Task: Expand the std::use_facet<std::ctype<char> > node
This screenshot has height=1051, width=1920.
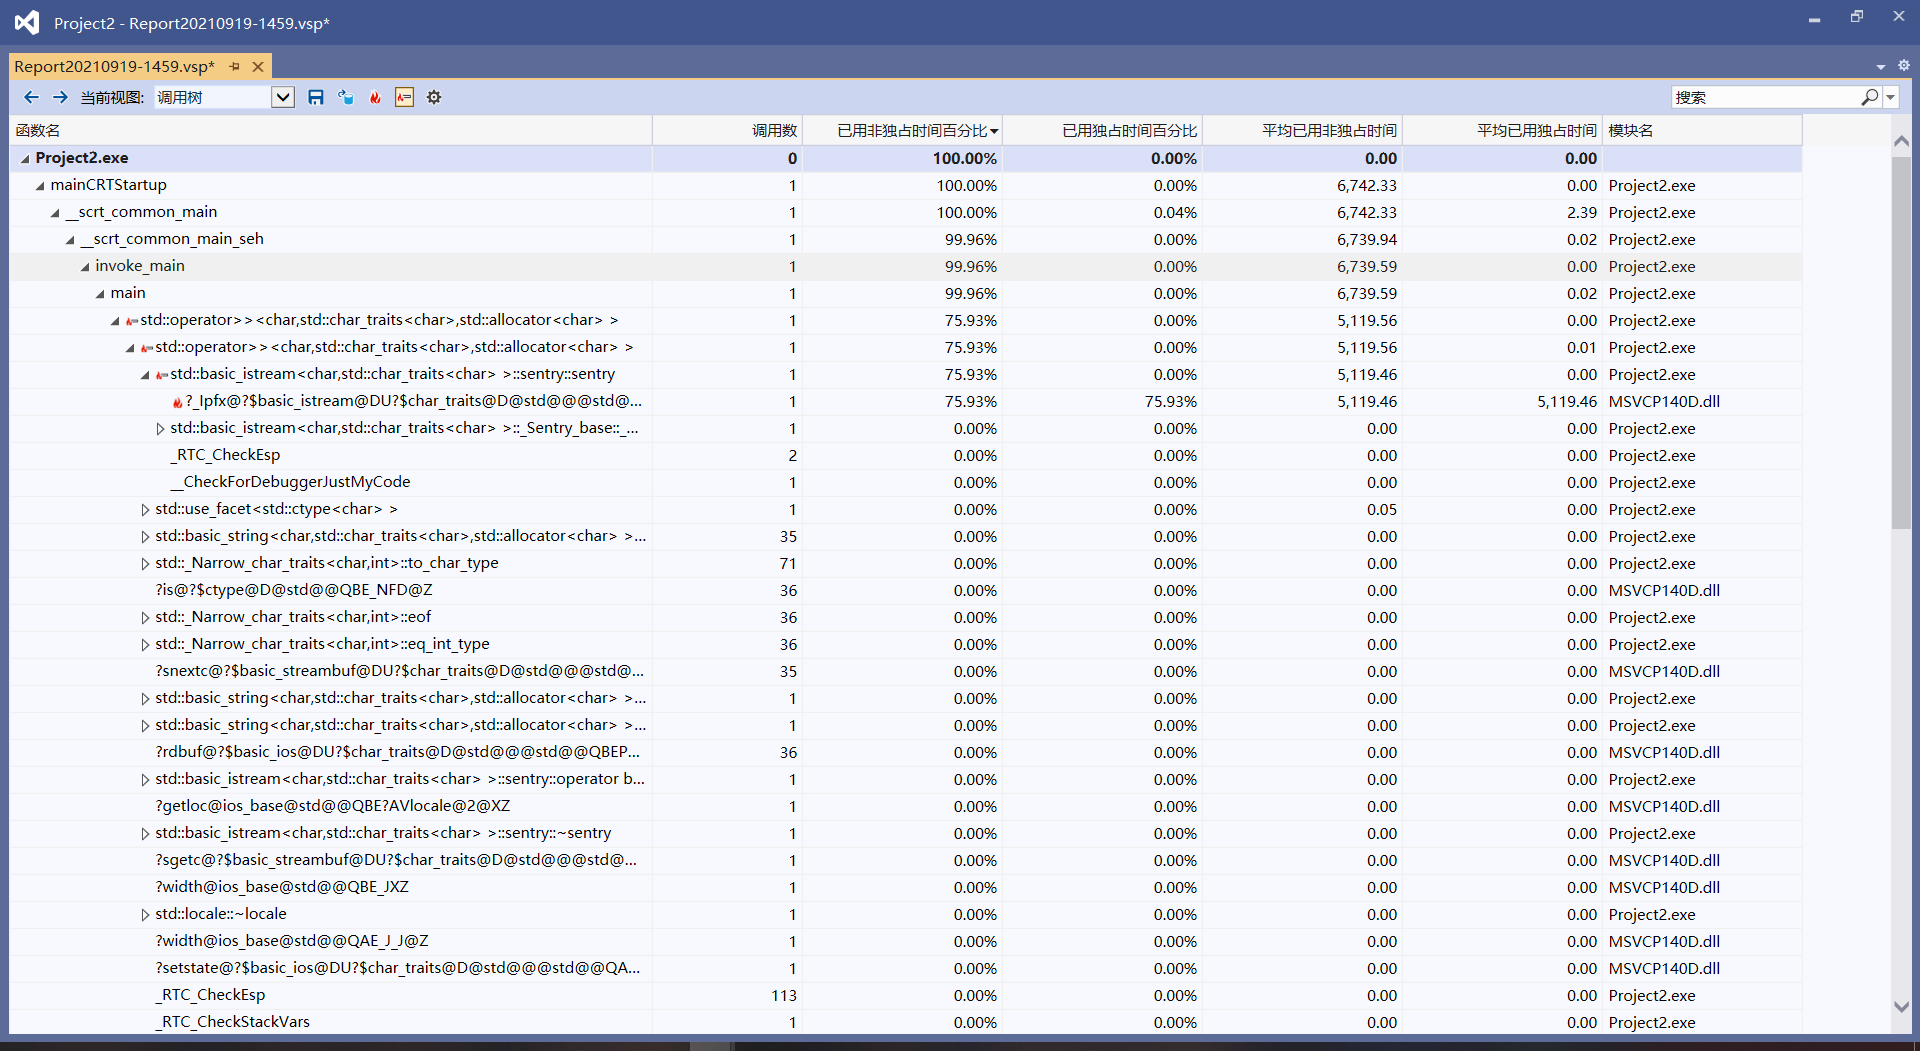Action: click(x=146, y=510)
